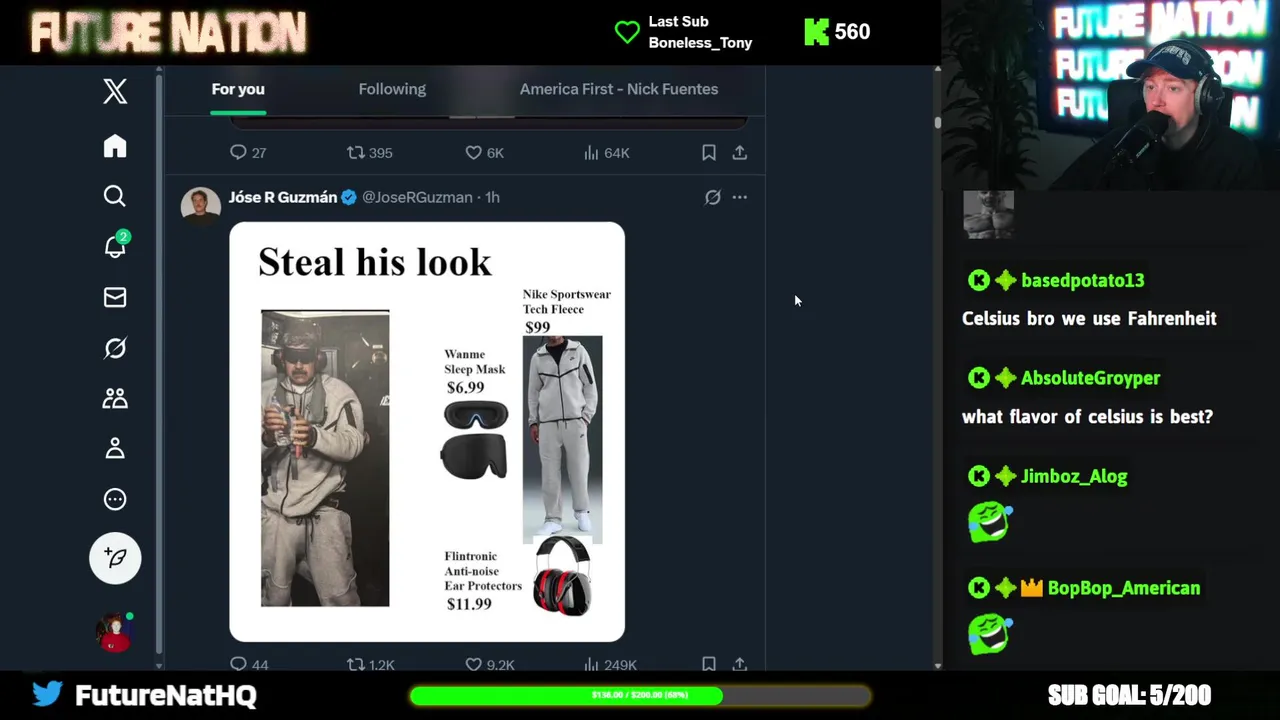Click Jimboz_Alog's green emote
1280x720 pixels.
[990, 522]
